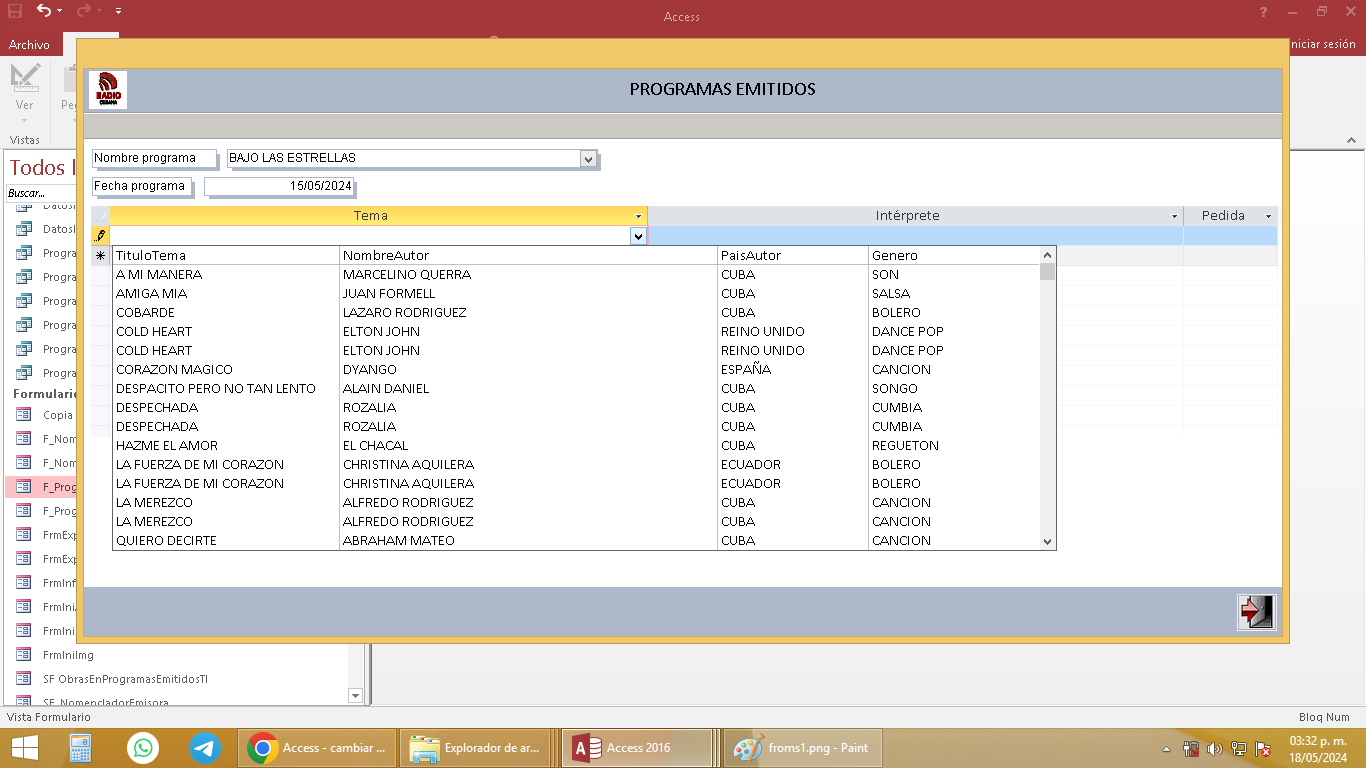Screen dimensions: 1366x768
Task: Select the new record asterisk row selector
Action: tap(100, 256)
